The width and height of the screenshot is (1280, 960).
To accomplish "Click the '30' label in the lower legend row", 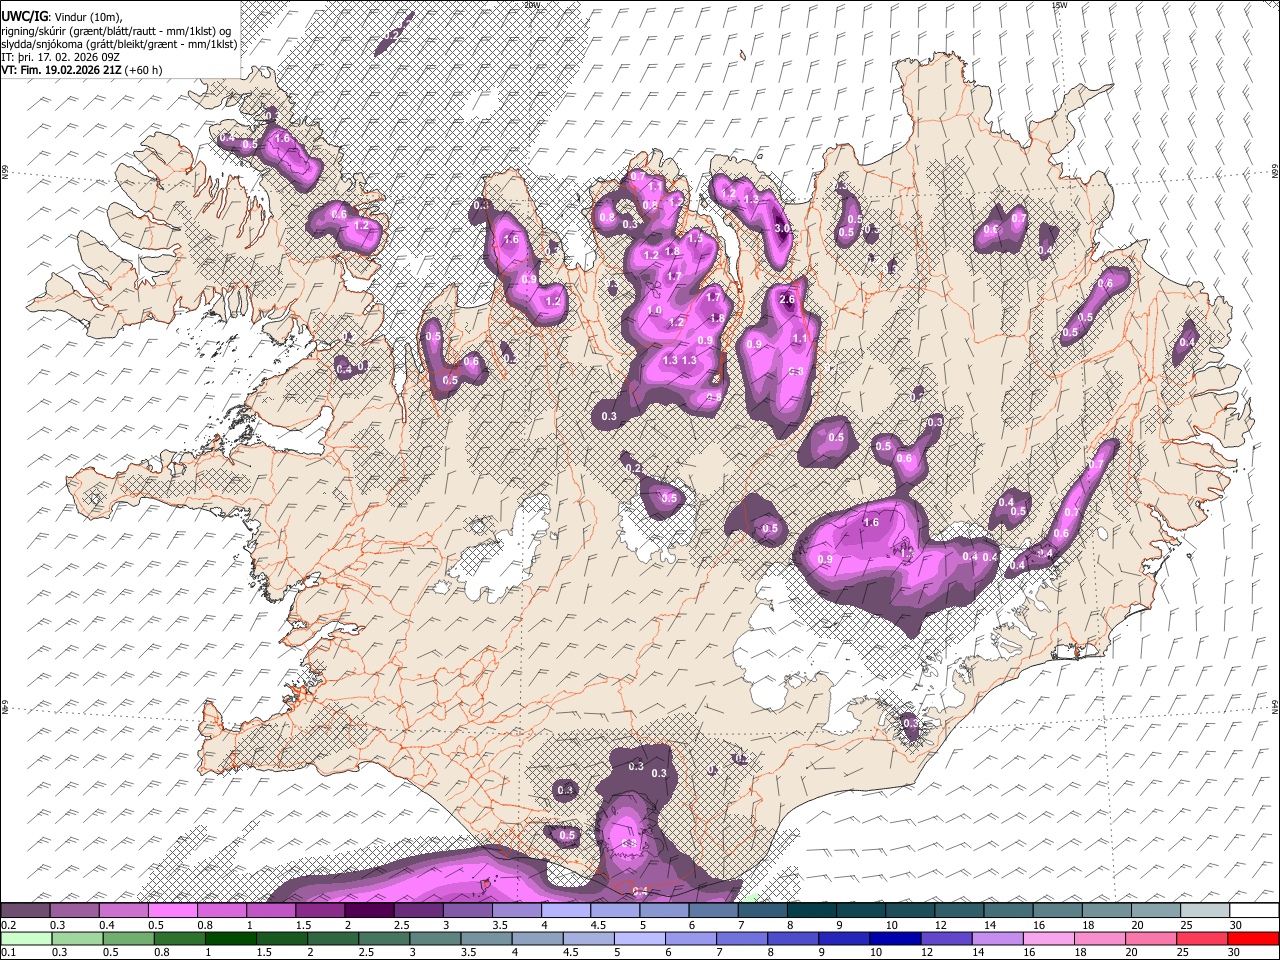I will point(1235,952).
